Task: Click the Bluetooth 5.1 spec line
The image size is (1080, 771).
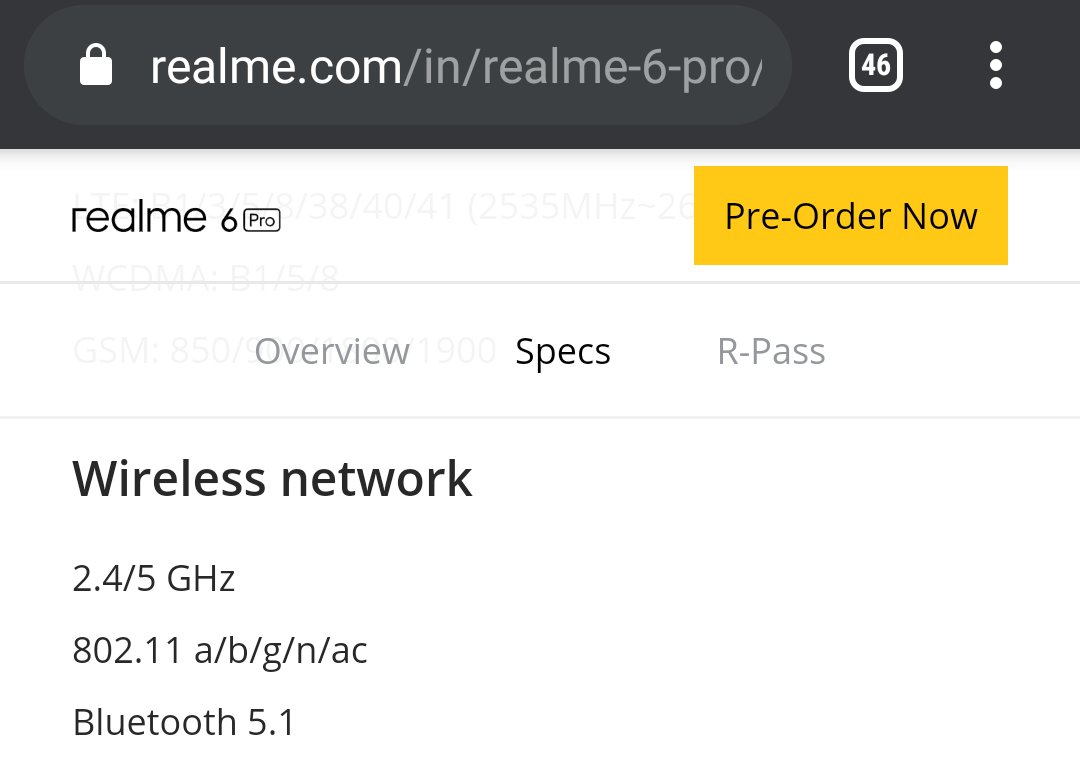Action: pos(184,722)
